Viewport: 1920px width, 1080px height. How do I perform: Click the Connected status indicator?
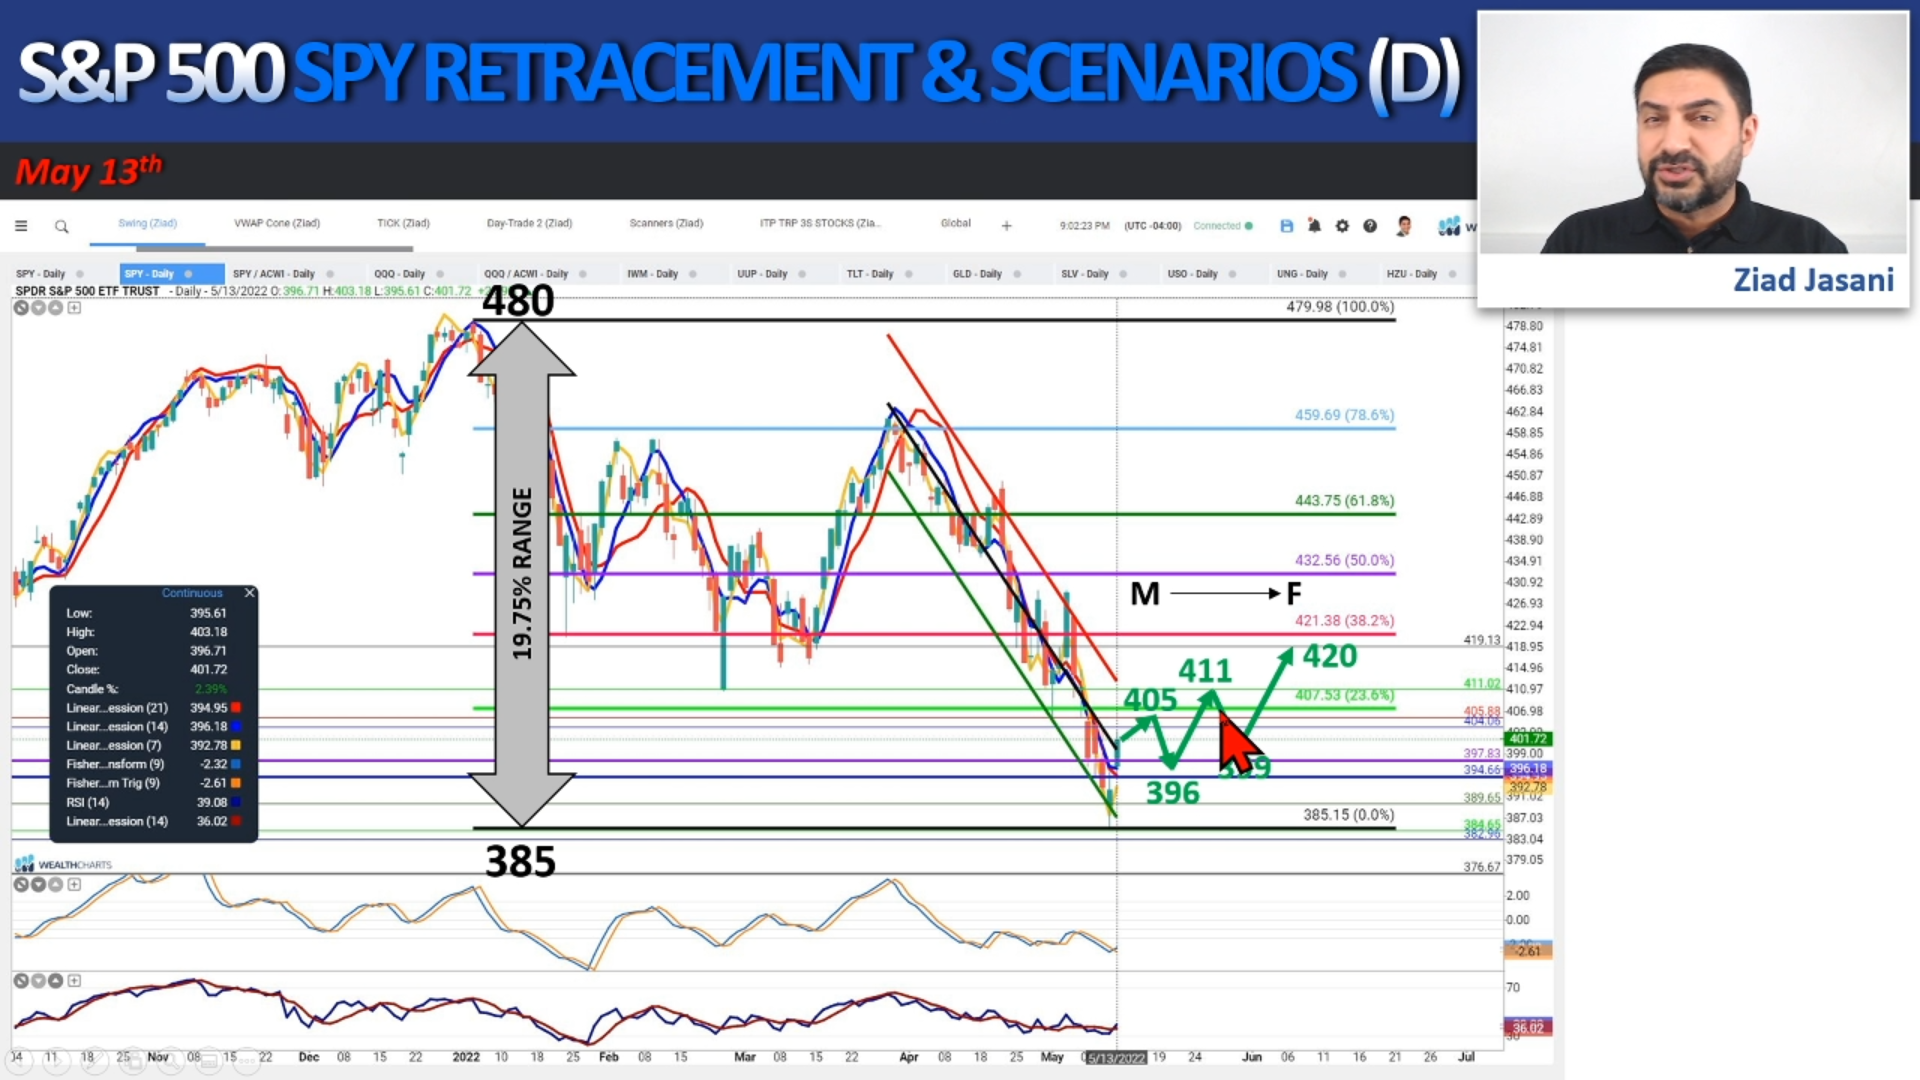coord(1222,226)
